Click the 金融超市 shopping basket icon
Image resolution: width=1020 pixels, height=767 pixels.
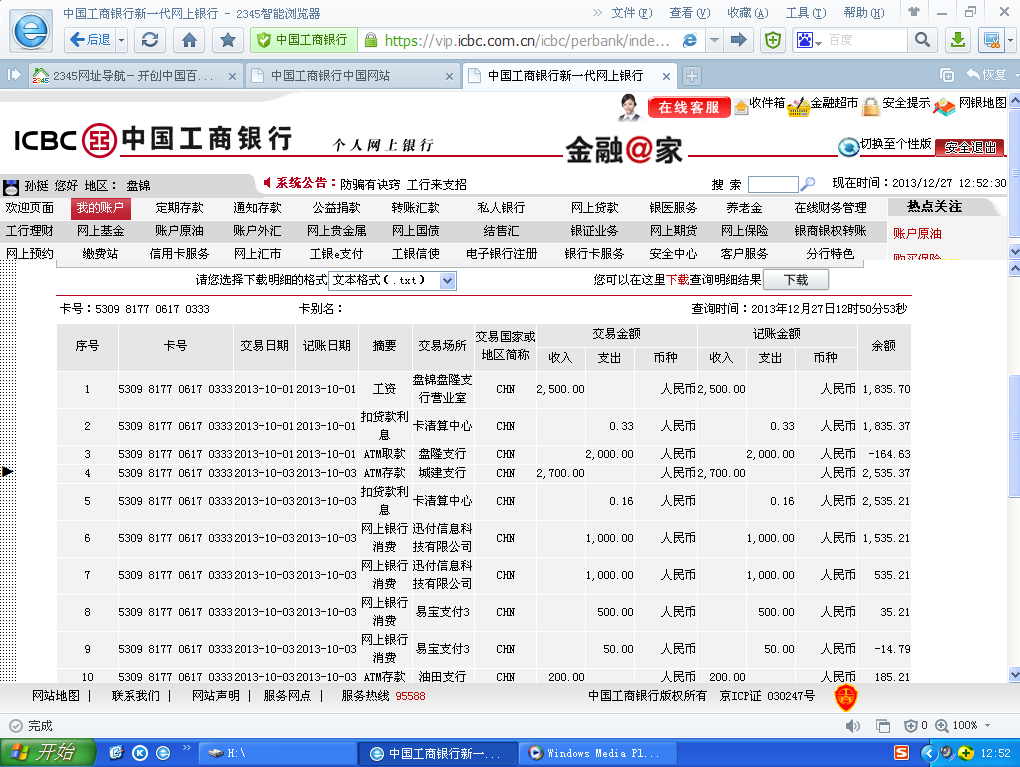799,106
